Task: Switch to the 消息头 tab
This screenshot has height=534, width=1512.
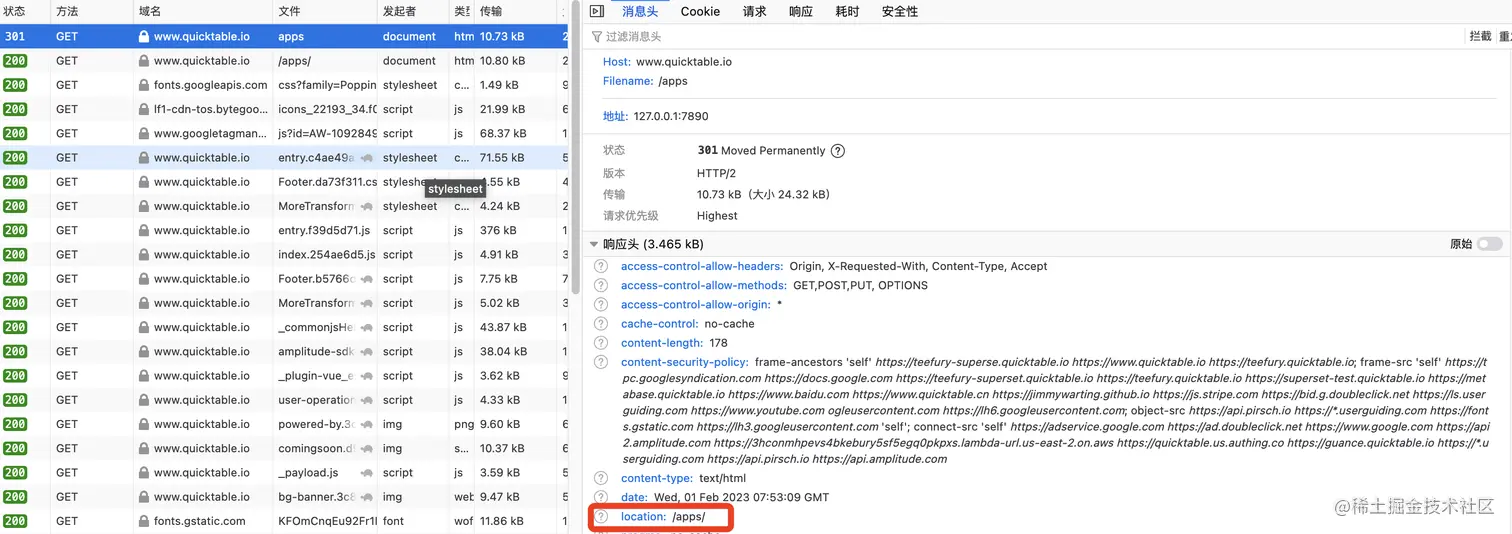Action: click(640, 11)
